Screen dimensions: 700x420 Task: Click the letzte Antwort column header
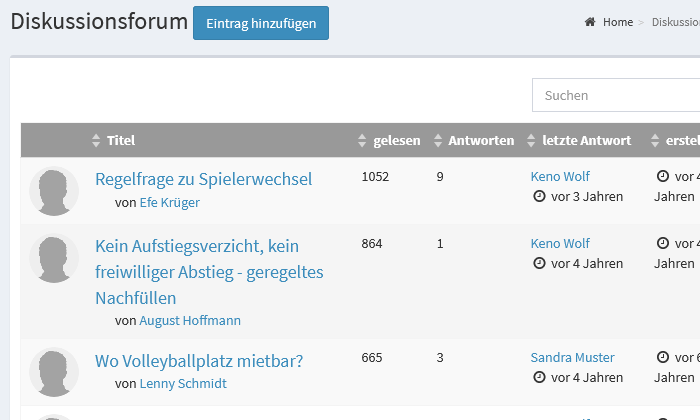[587, 140]
